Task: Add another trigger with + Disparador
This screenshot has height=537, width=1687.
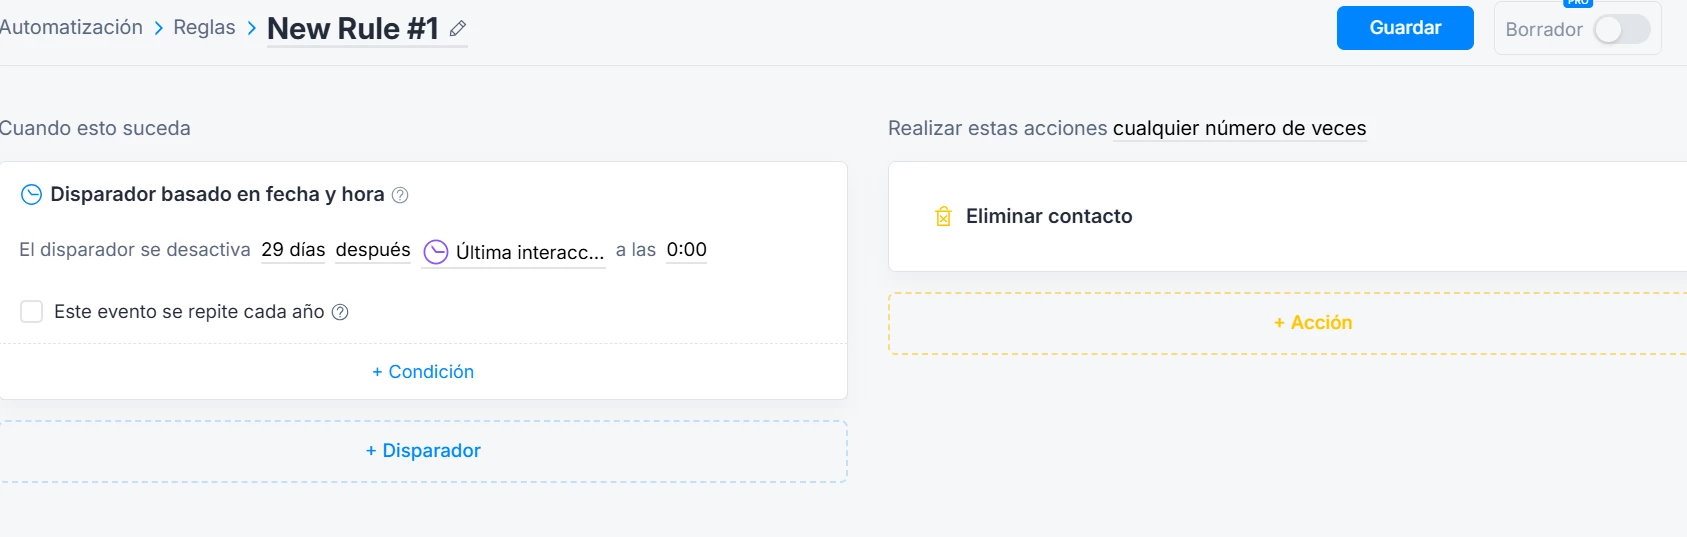Action: pos(423,451)
